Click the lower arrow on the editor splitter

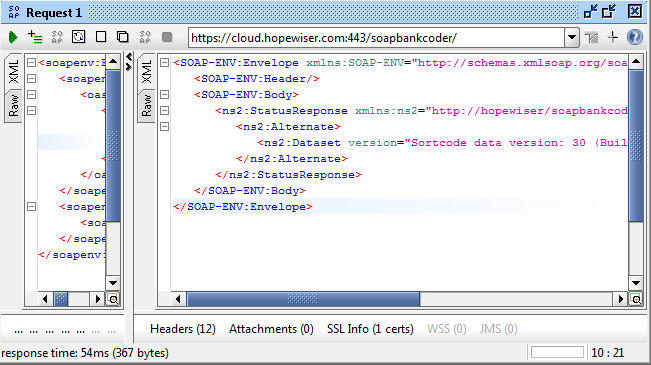(129, 67)
